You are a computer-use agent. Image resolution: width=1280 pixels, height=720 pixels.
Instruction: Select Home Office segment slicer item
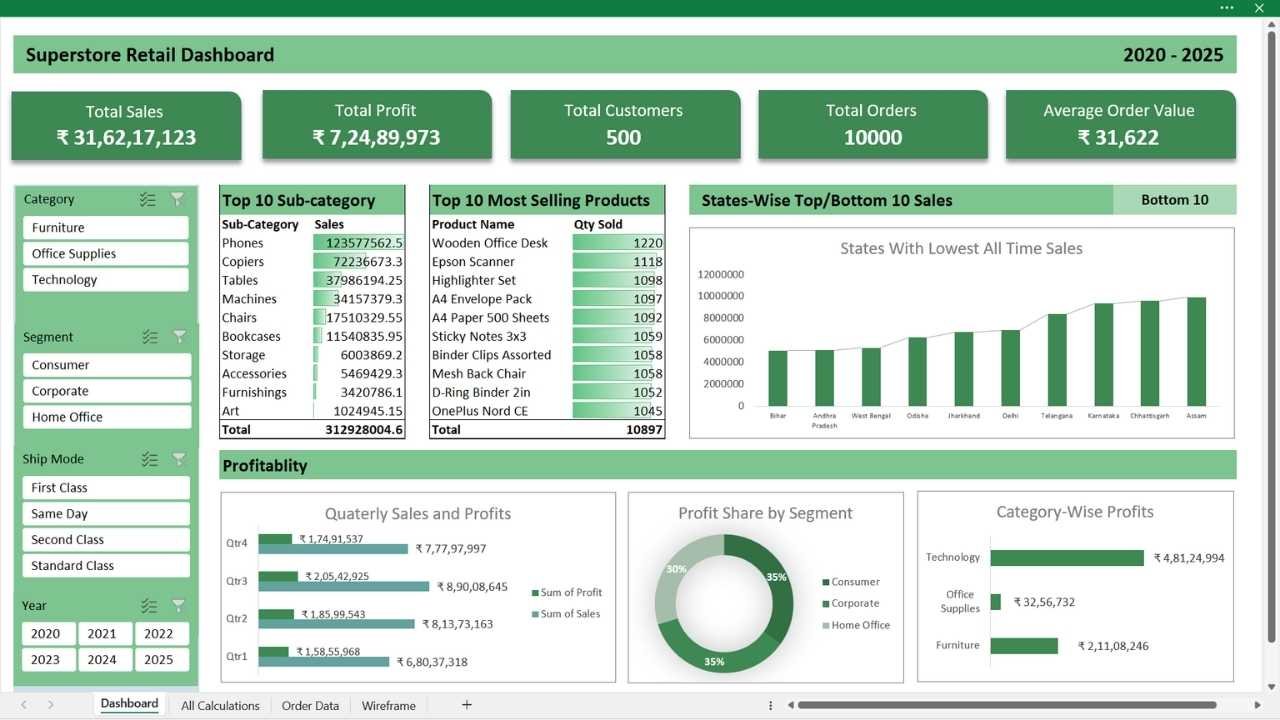pyautogui.click(x=107, y=417)
